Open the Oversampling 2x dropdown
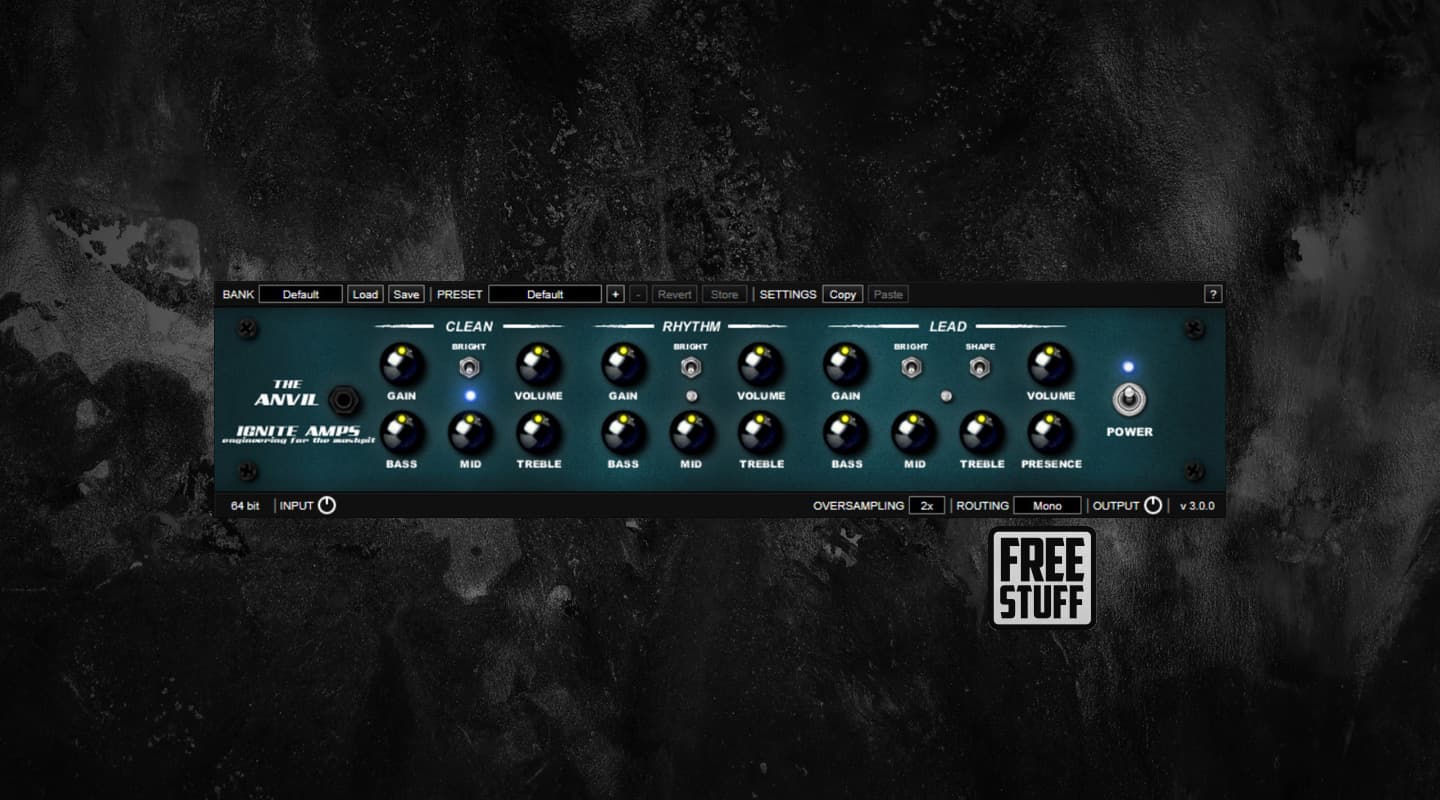This screenshot has height=800, width=1440. point(927,505)
